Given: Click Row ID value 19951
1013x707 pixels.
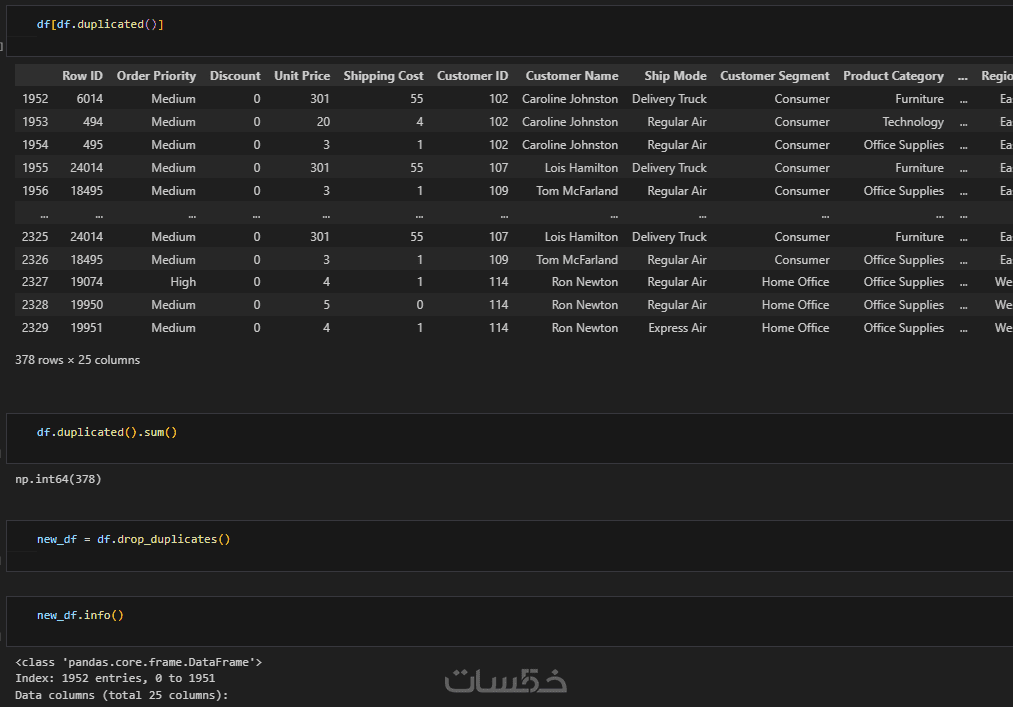Looking at the screenshot, I should 87,328.
